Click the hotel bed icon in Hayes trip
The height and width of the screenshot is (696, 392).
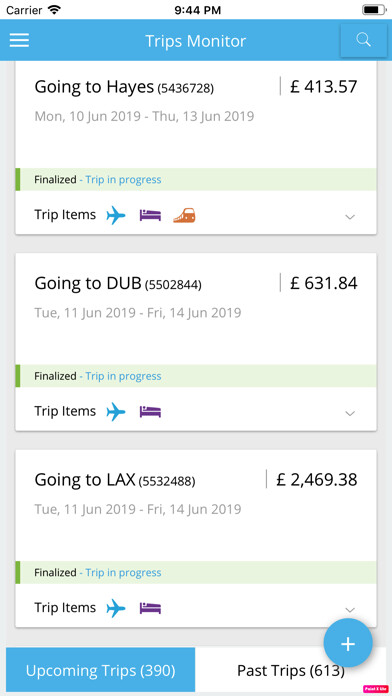[150, 216]
